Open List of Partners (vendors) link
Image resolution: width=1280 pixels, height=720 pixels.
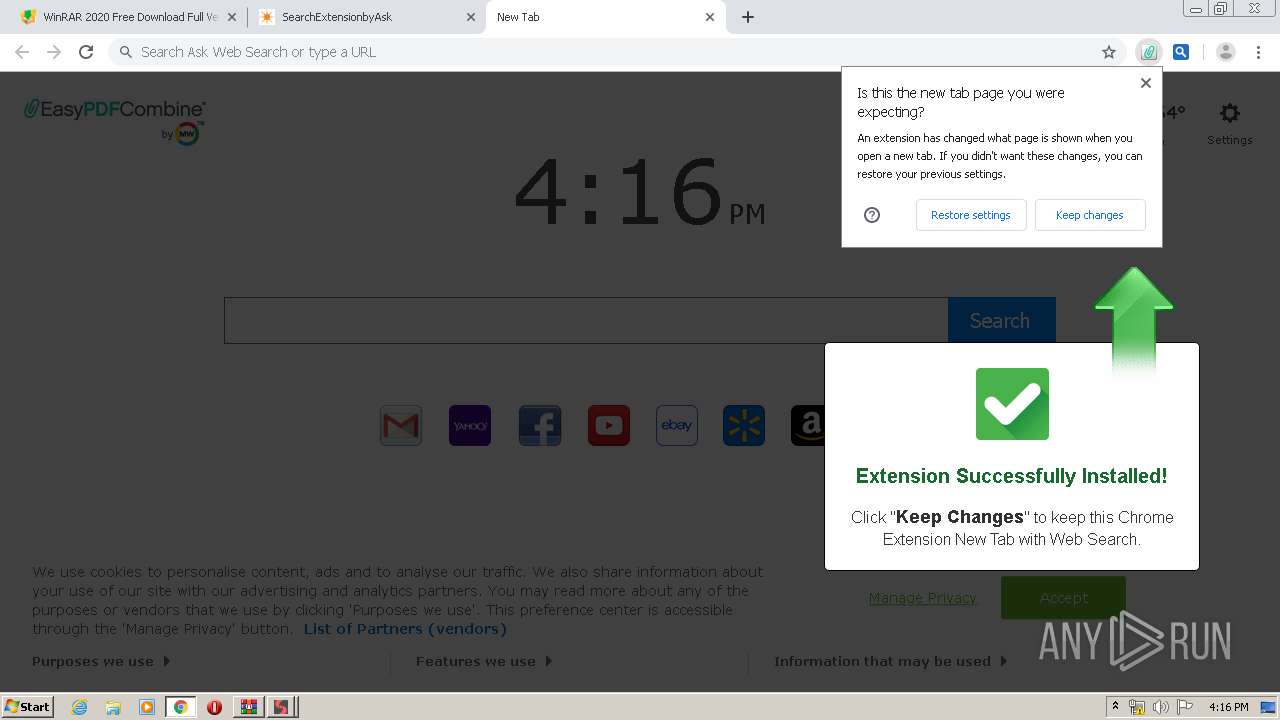point(405,629)
